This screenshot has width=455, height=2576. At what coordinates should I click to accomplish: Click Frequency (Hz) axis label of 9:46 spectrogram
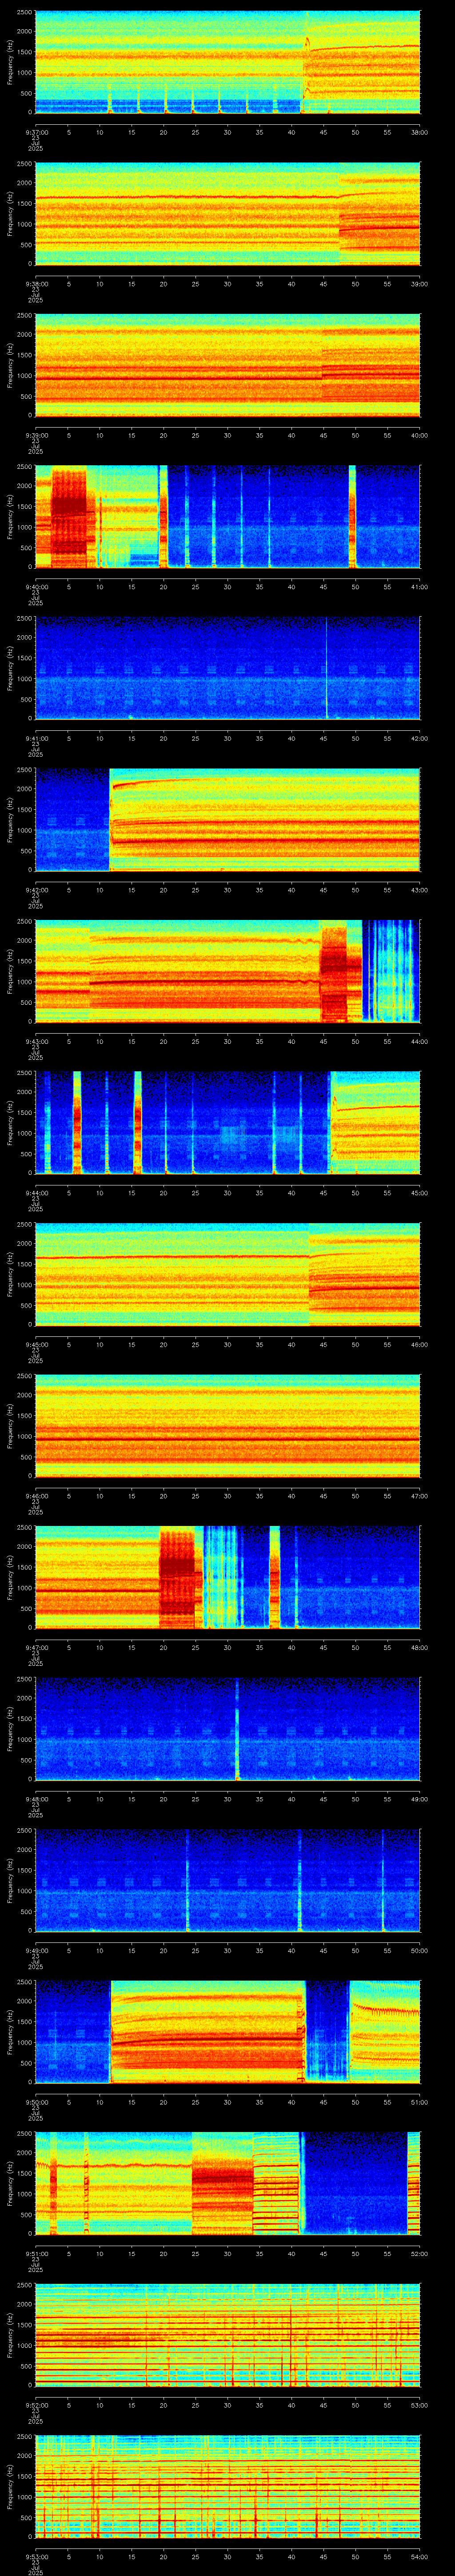click(x=10, y=1426)
